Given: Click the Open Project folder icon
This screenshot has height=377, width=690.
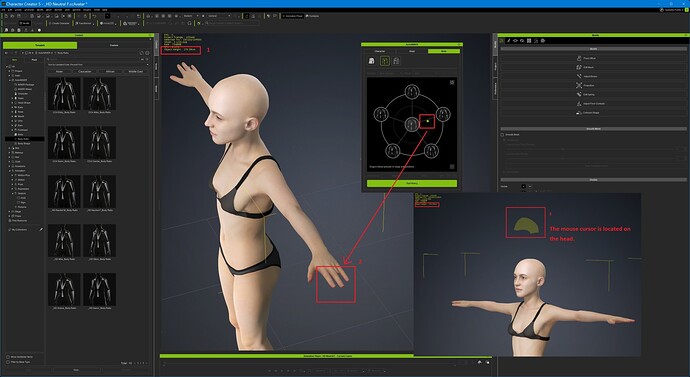Looking at the screenshot, I should coord(12,16).
